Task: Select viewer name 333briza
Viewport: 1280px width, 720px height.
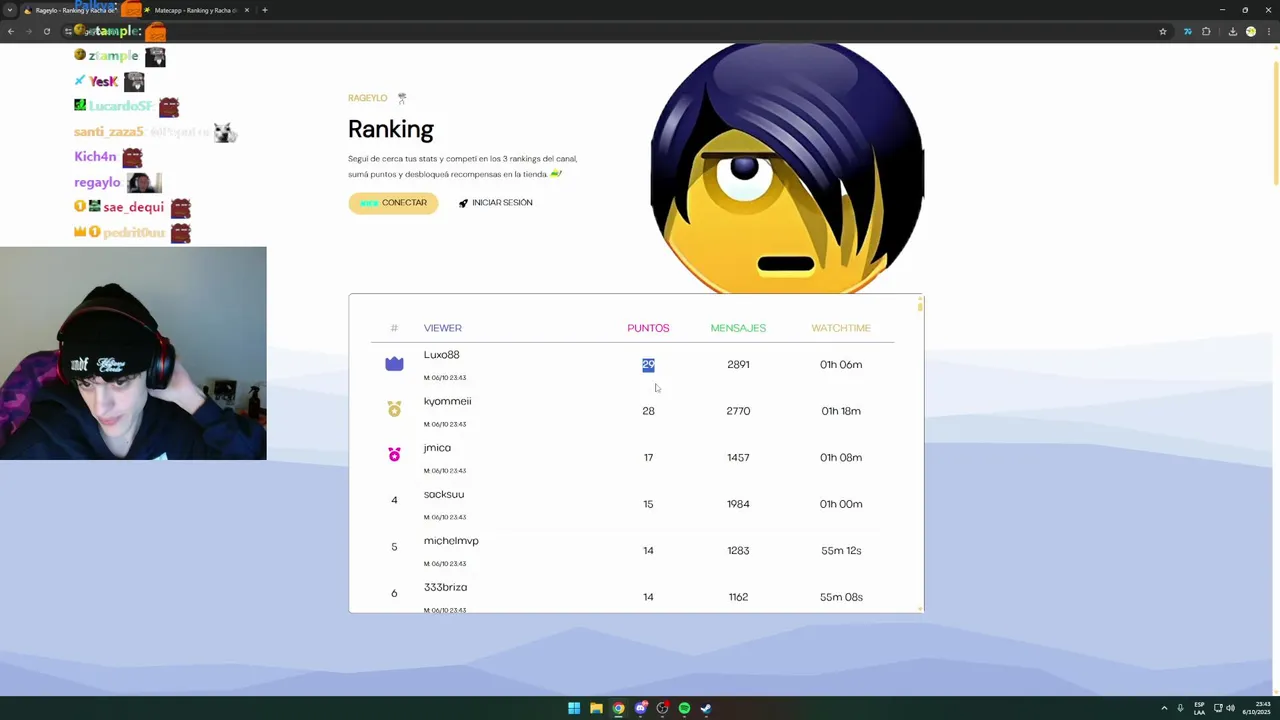Action: pyautogui.click(x=445, y=587)
